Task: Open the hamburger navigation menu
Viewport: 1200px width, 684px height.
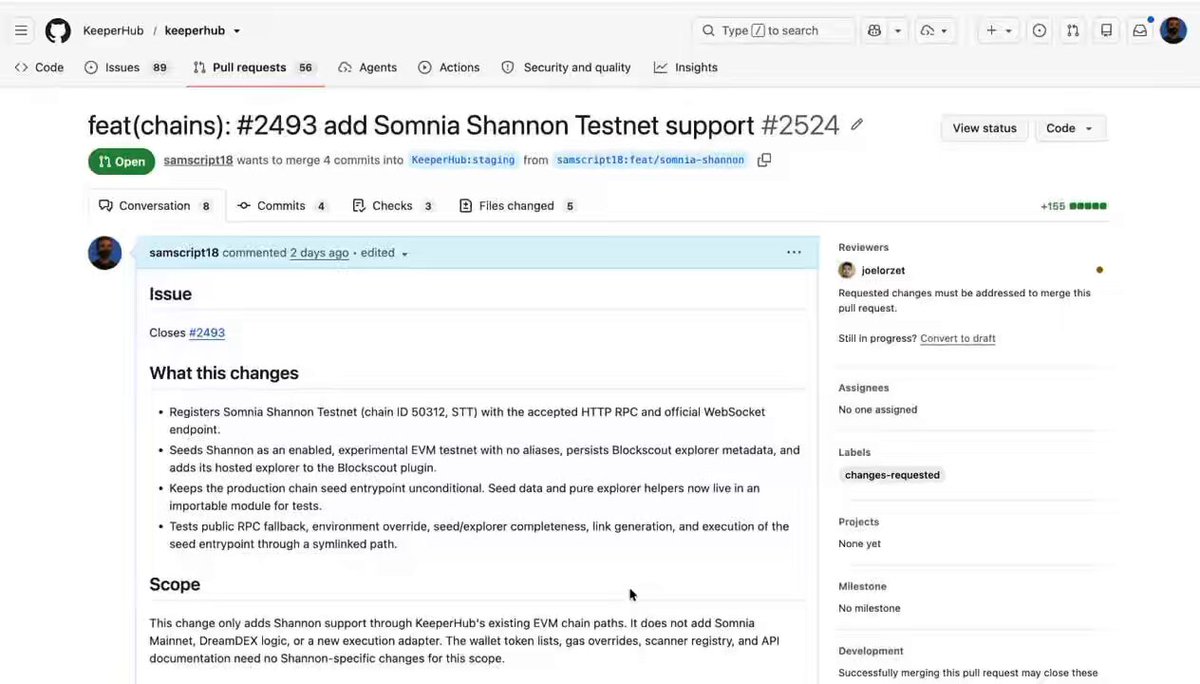Action: coord(21,31)
